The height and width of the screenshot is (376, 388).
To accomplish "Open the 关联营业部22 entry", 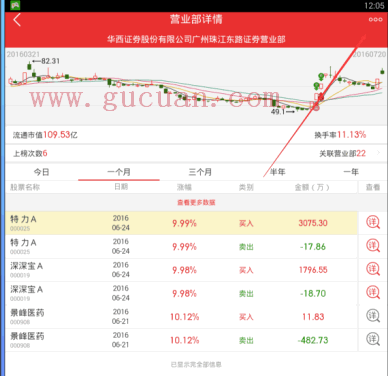I will tap(342, 153).
